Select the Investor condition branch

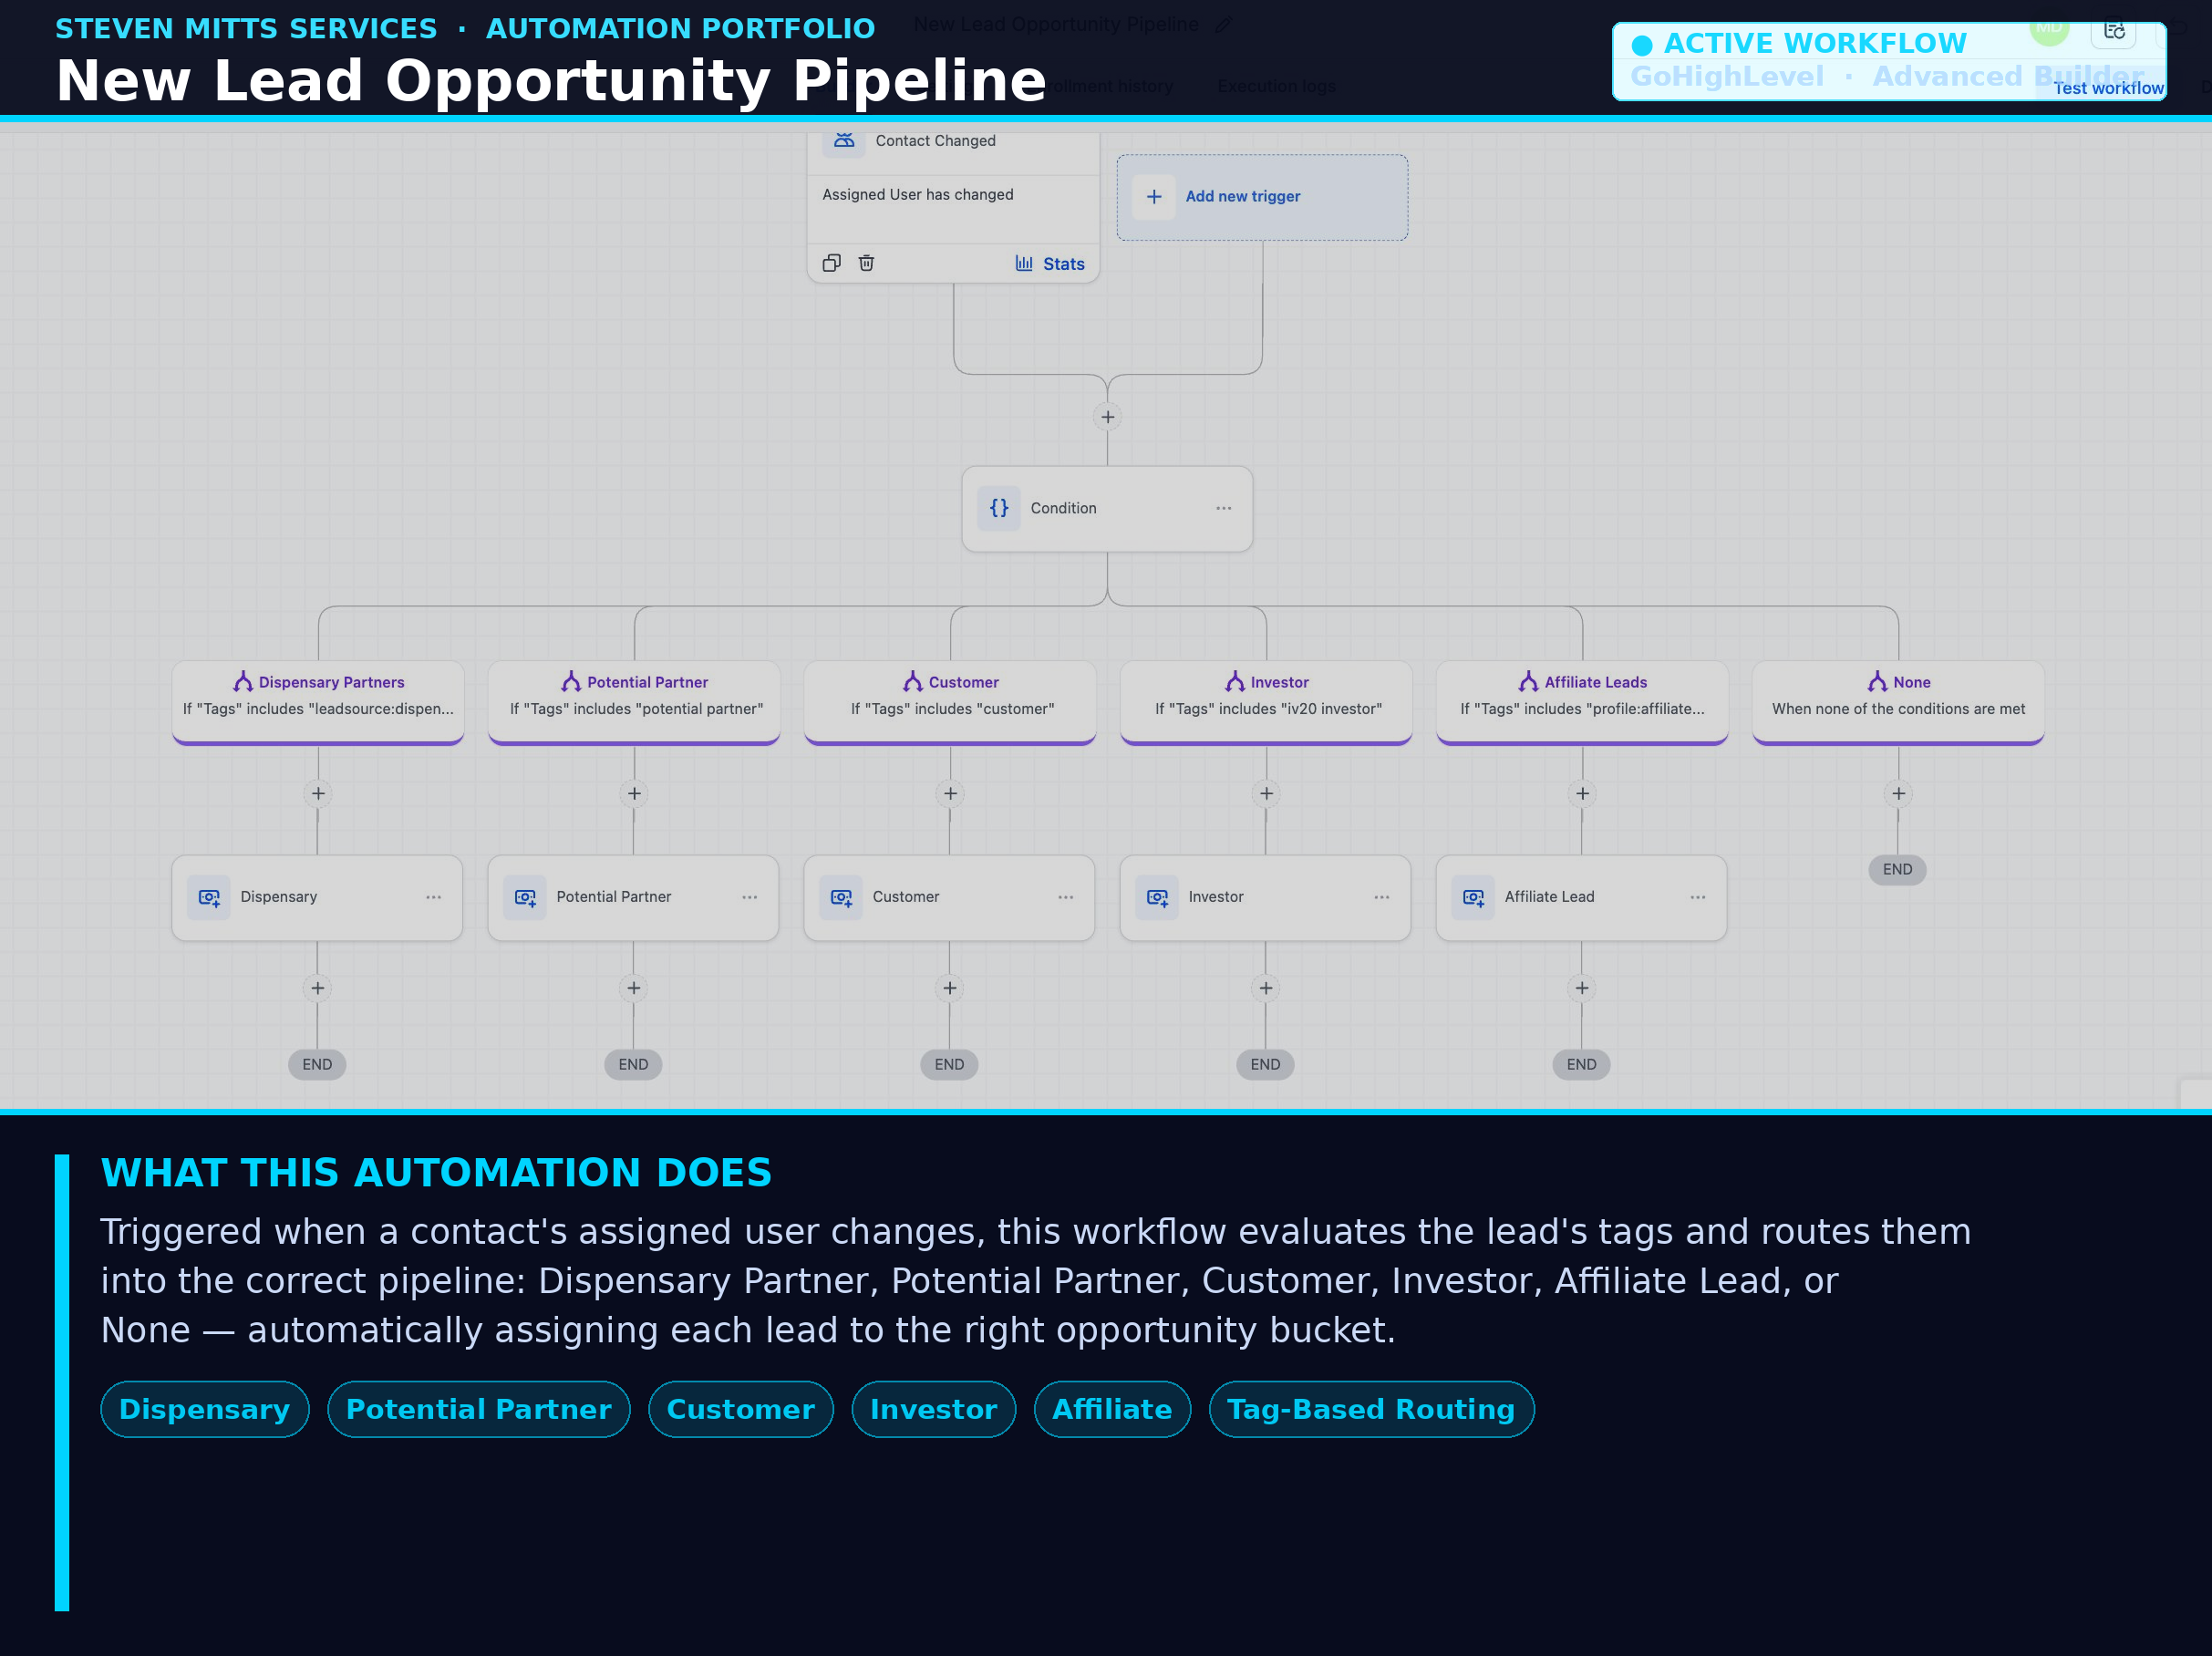[1266, 702]
